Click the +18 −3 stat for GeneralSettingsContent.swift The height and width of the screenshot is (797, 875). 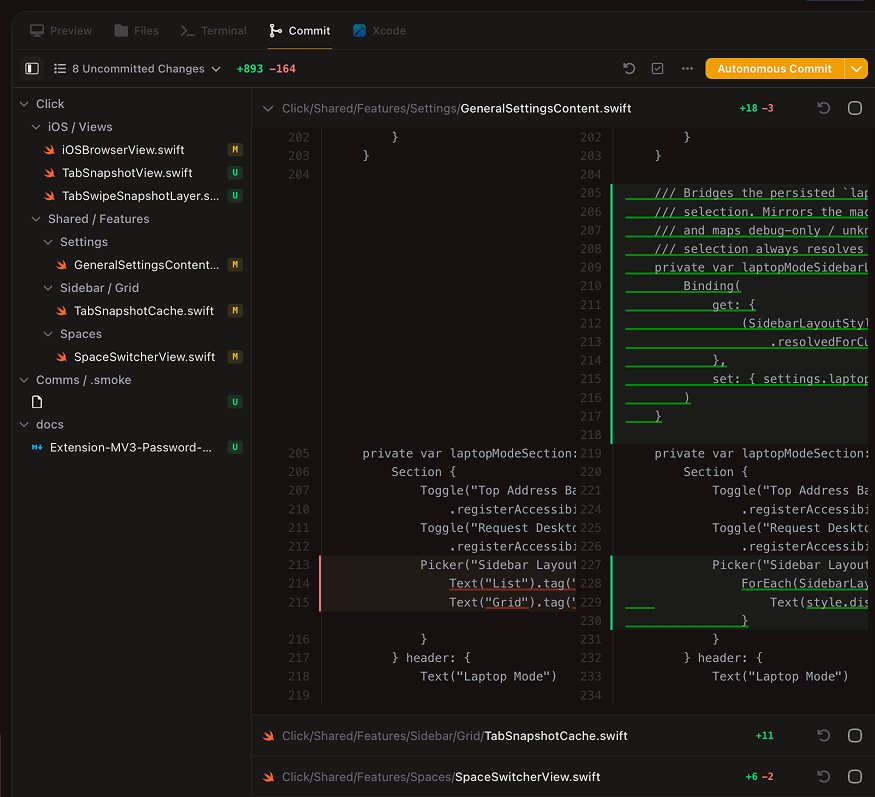tap(756, 108)
